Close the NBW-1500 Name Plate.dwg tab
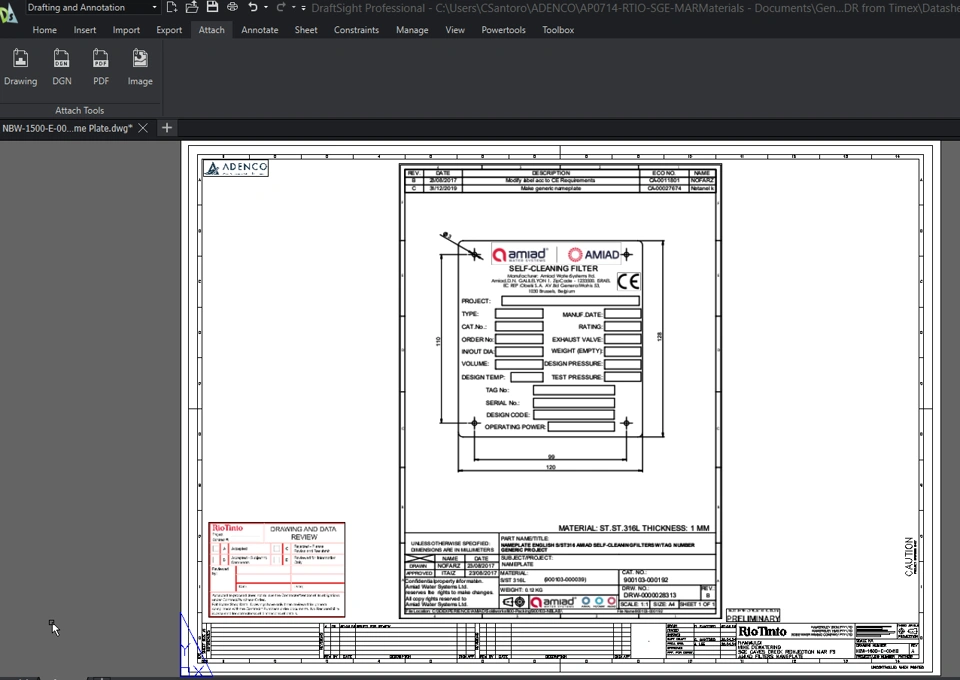The image size is (960, 680). point(143,128)
